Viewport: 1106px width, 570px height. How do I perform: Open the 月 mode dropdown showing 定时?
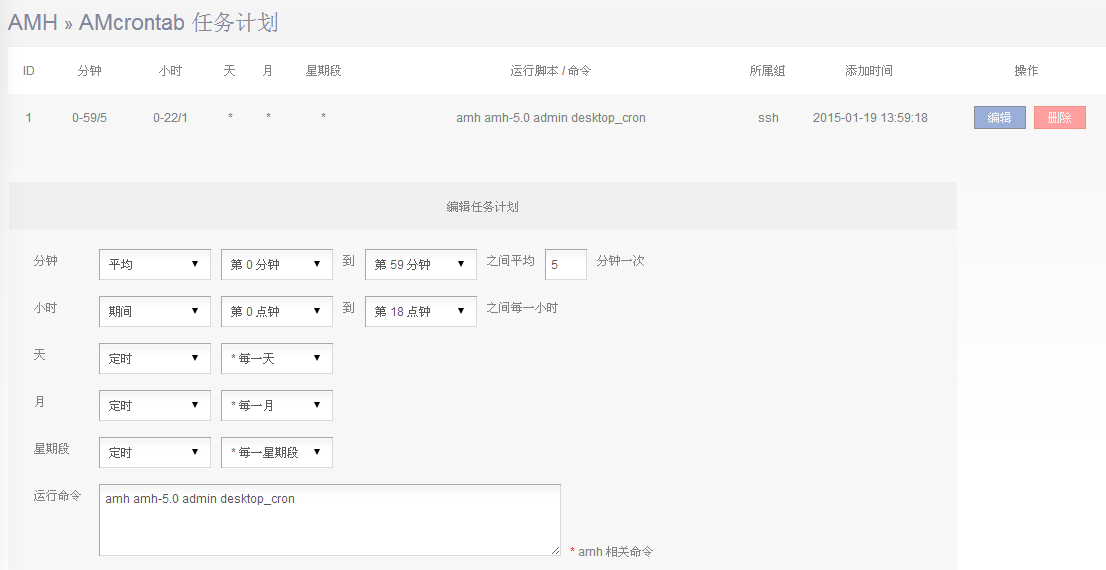click(x=155, y=405)
